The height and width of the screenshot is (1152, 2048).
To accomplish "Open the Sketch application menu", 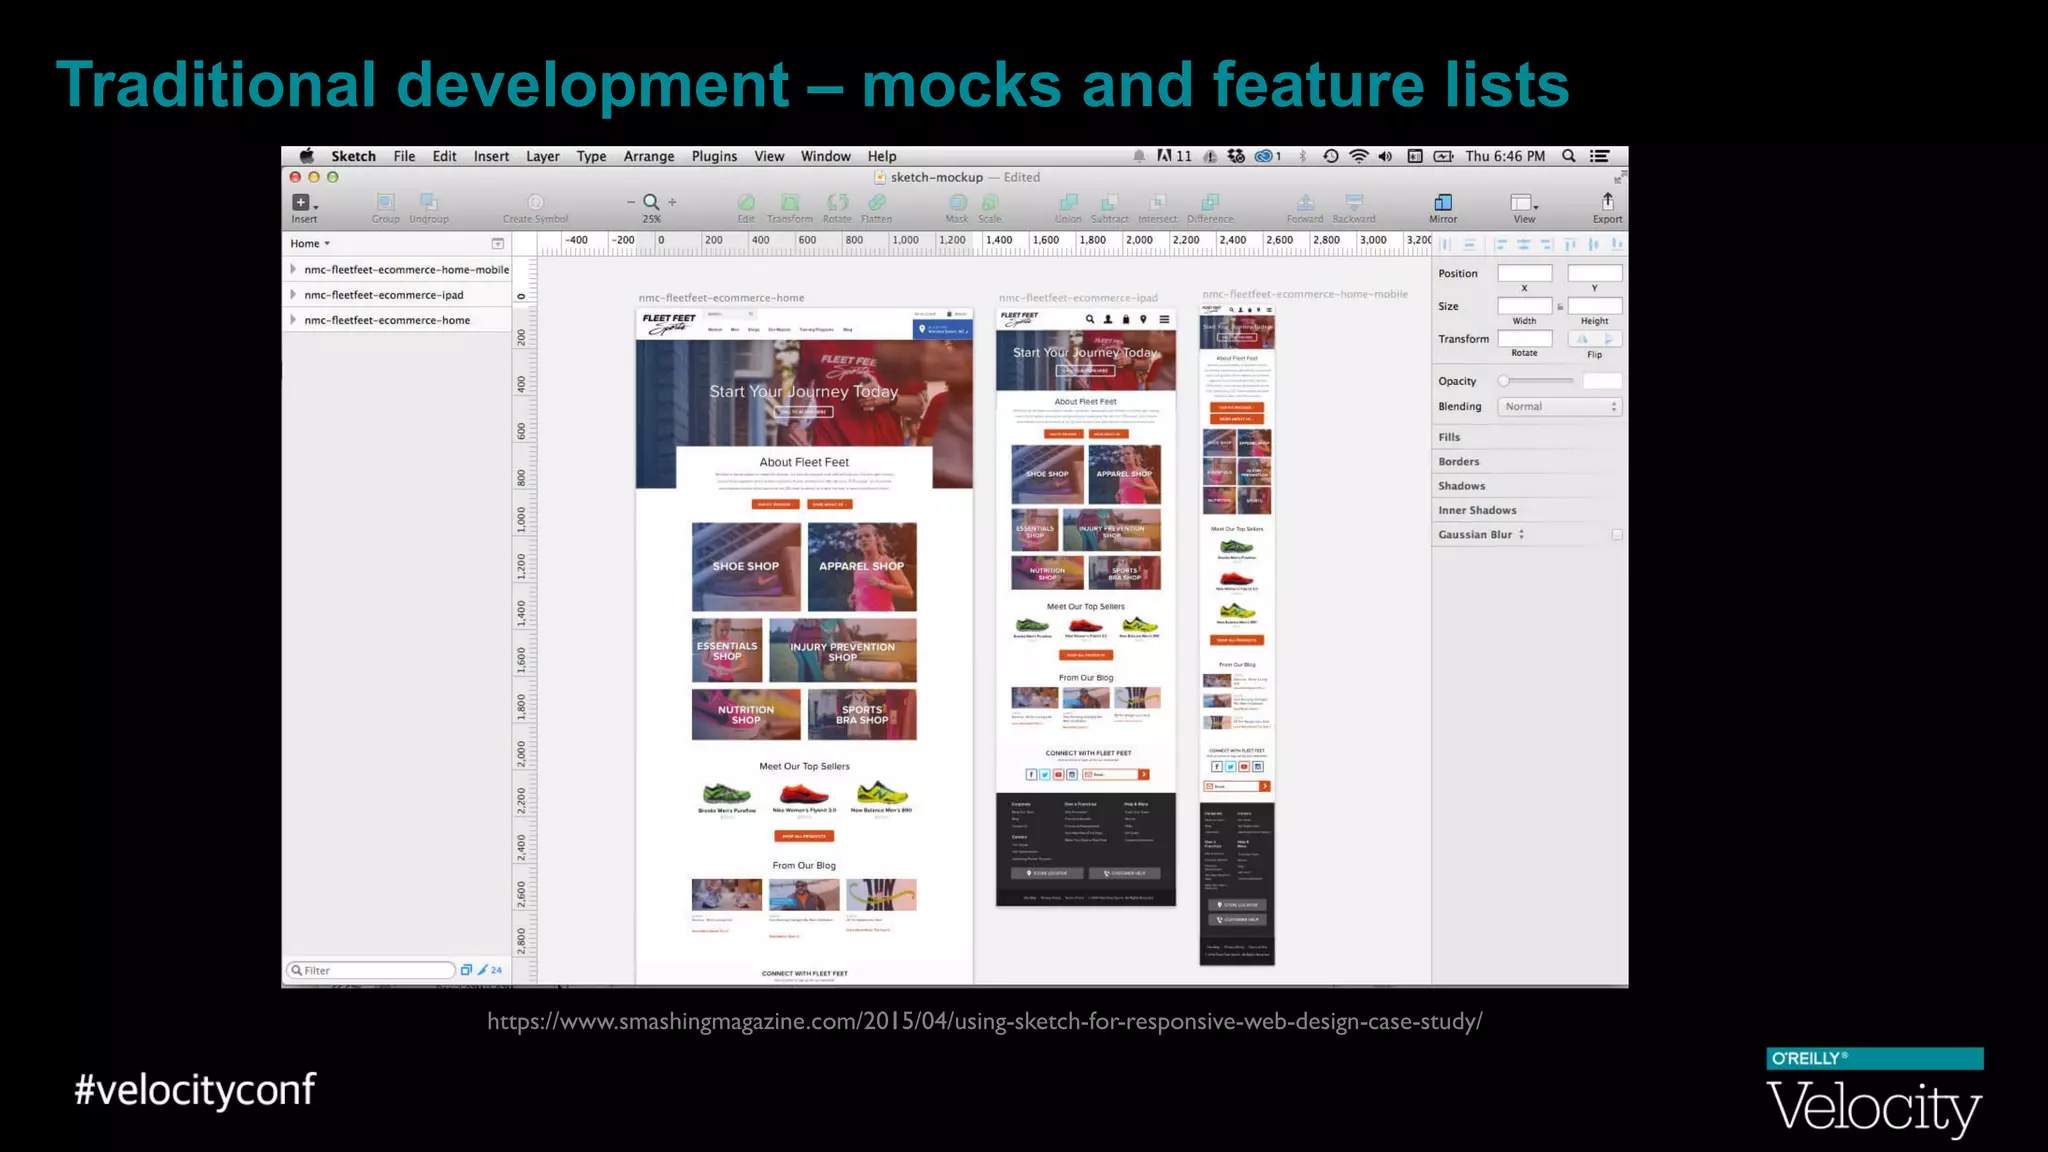I will 353,156.
